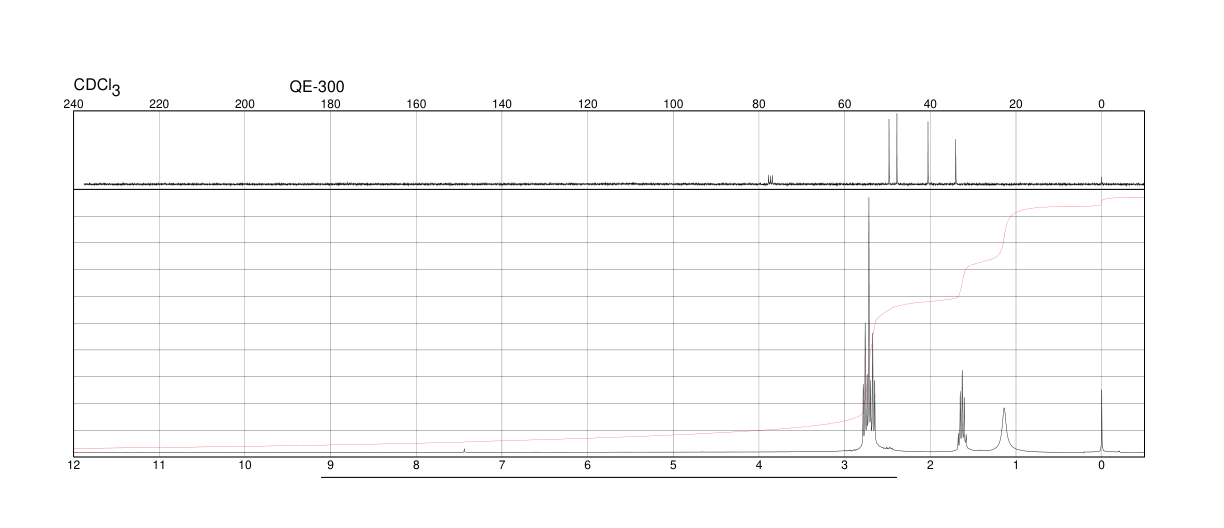The image size is (1224, 528).
Task: Click the 2 label on the proton axis
Action: [x=930, y=465]
